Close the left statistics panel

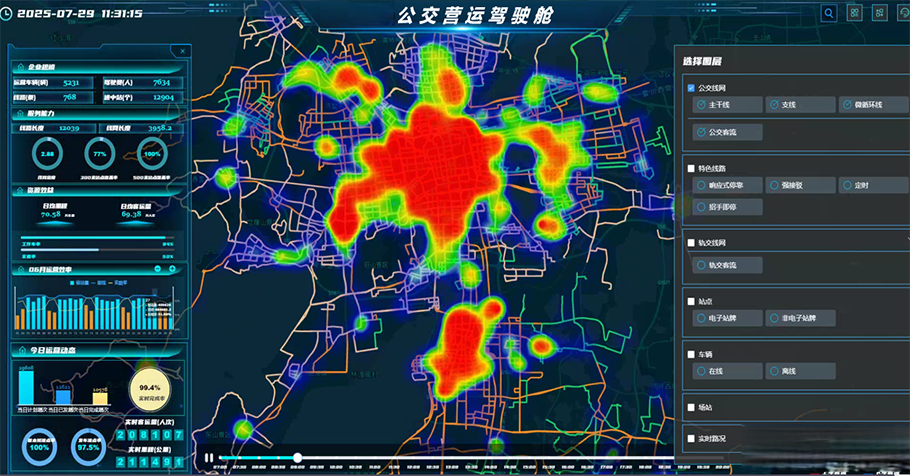181,51
